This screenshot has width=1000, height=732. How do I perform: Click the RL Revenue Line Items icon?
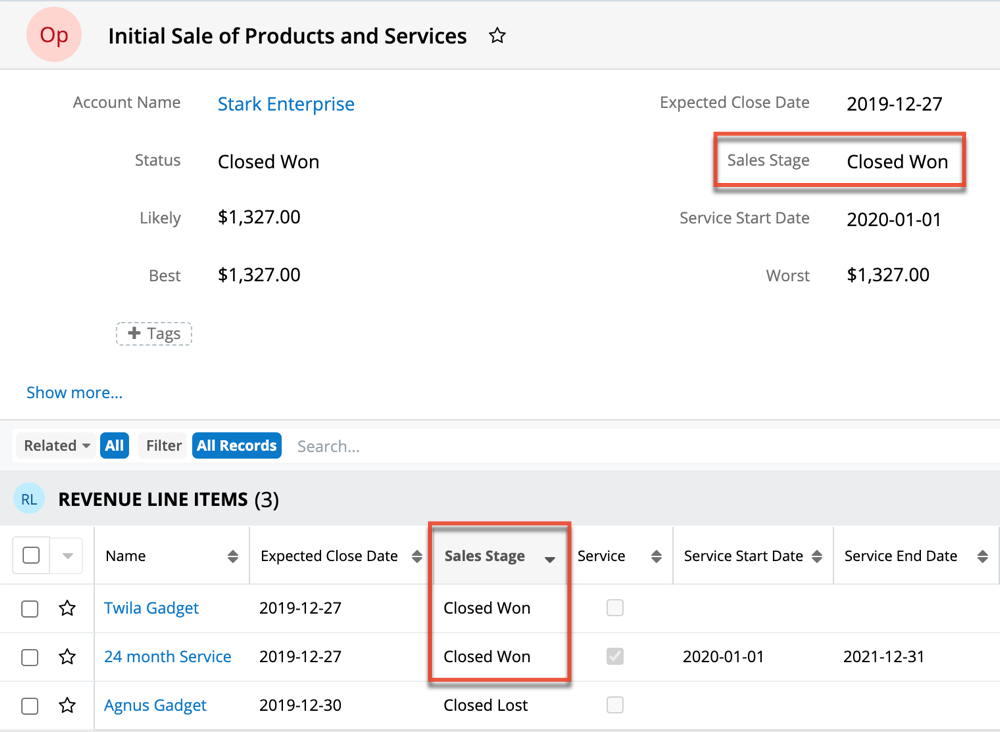[x=30, y=499]
